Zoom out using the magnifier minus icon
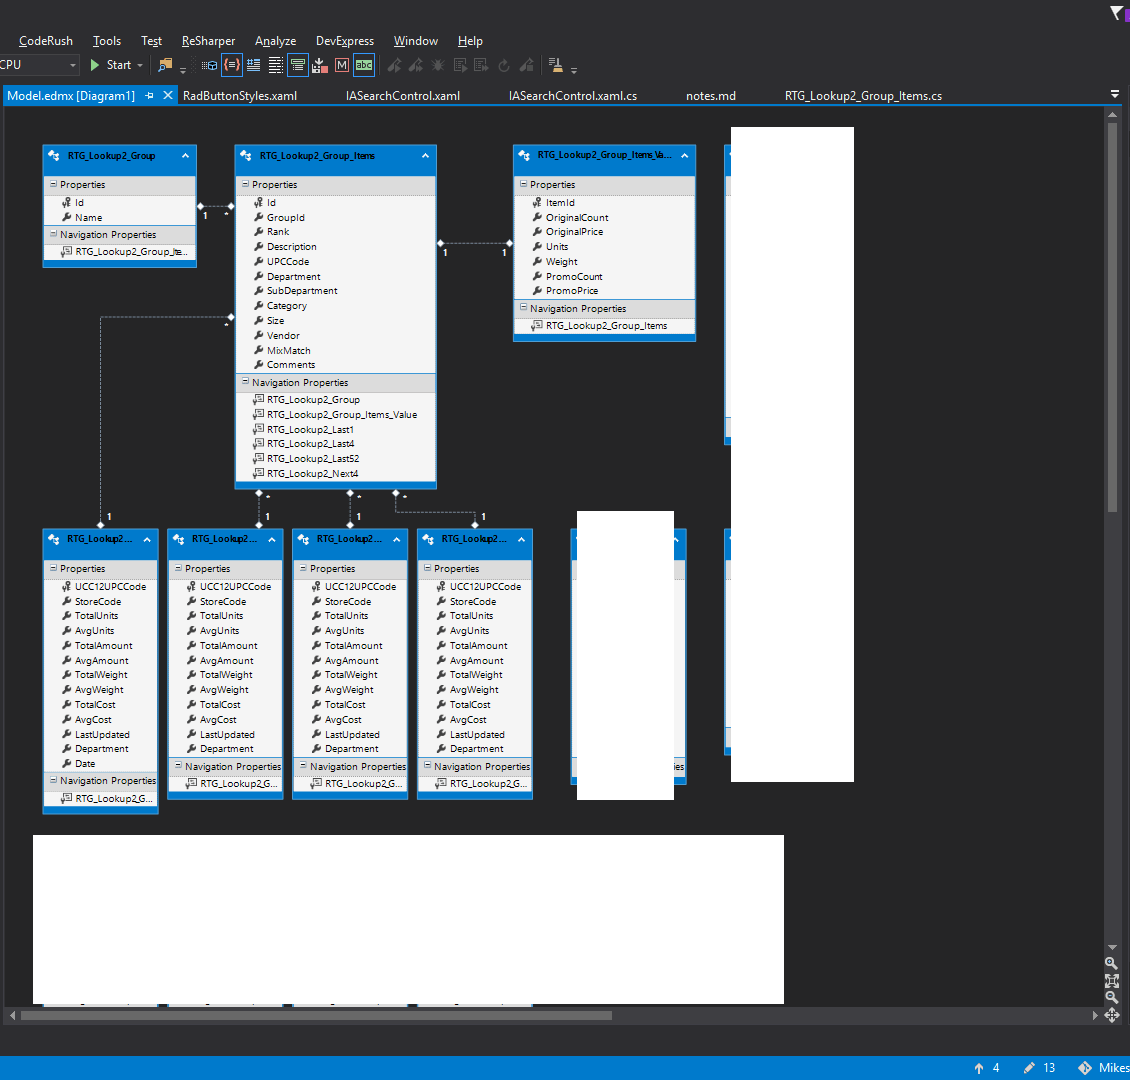Image resolution: width=1130 pixels, height=1080 pixels. tap(1112, 996)
